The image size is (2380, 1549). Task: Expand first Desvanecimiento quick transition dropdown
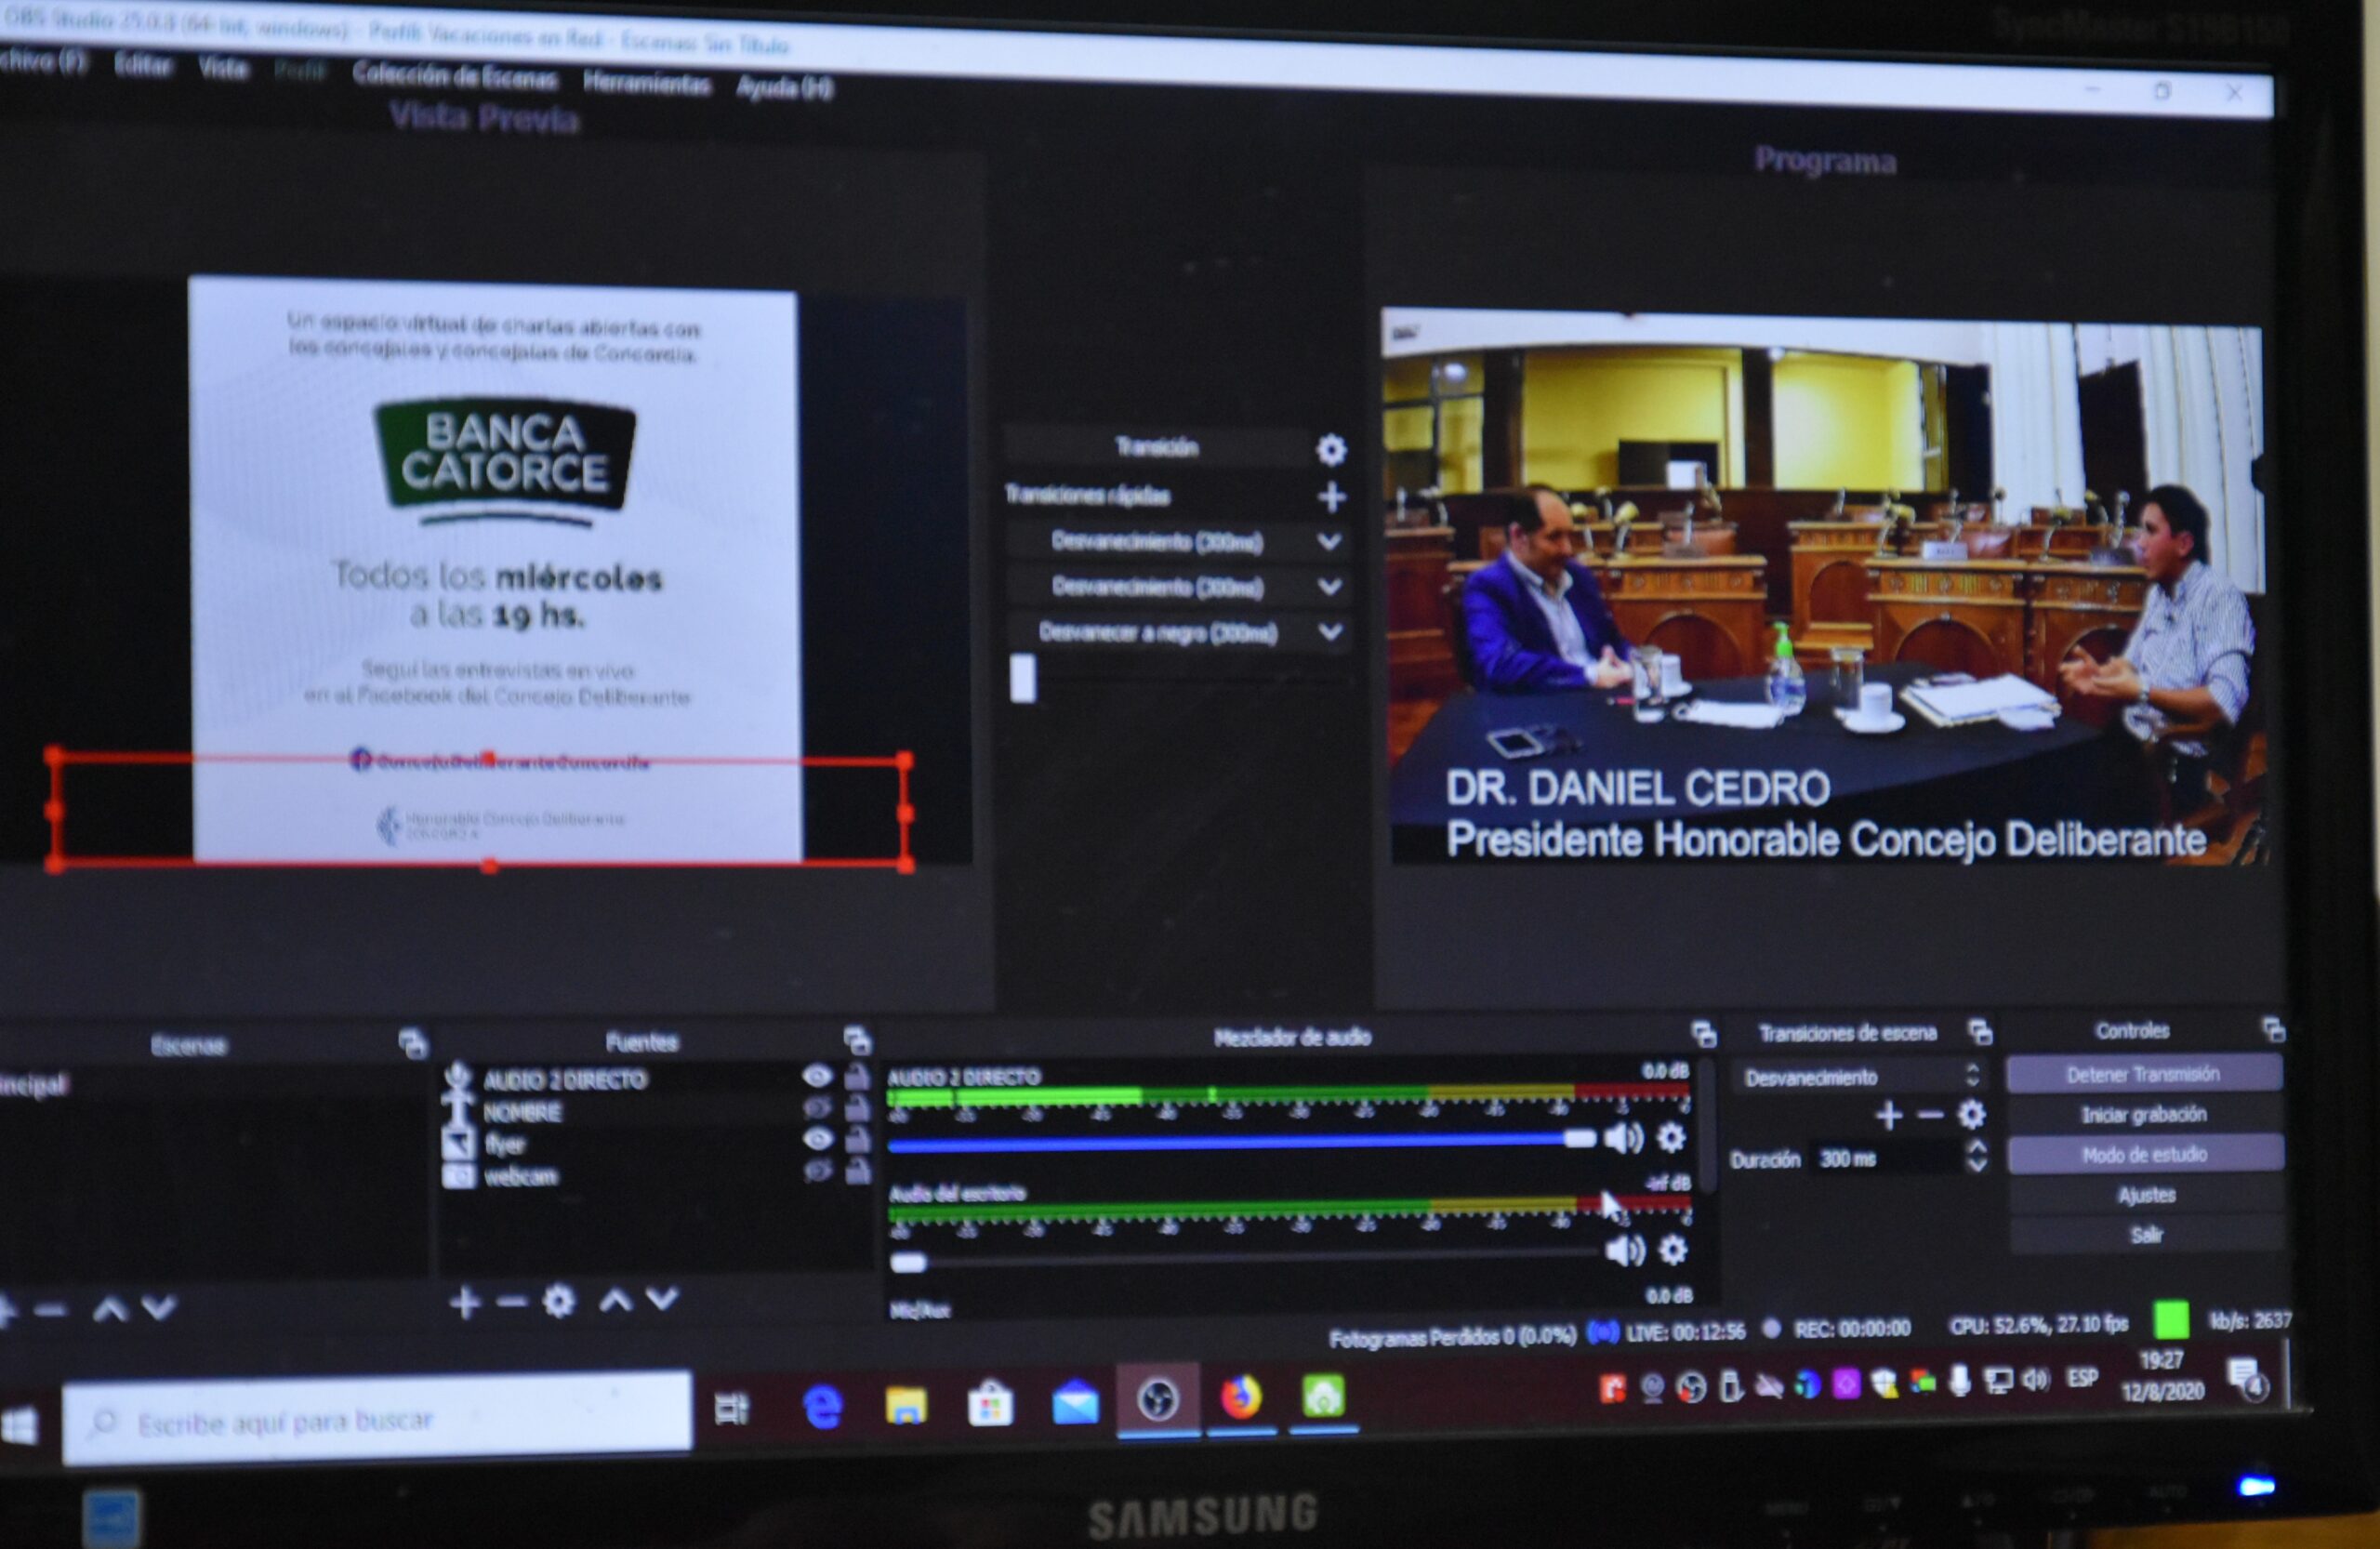click(1329, 542)
